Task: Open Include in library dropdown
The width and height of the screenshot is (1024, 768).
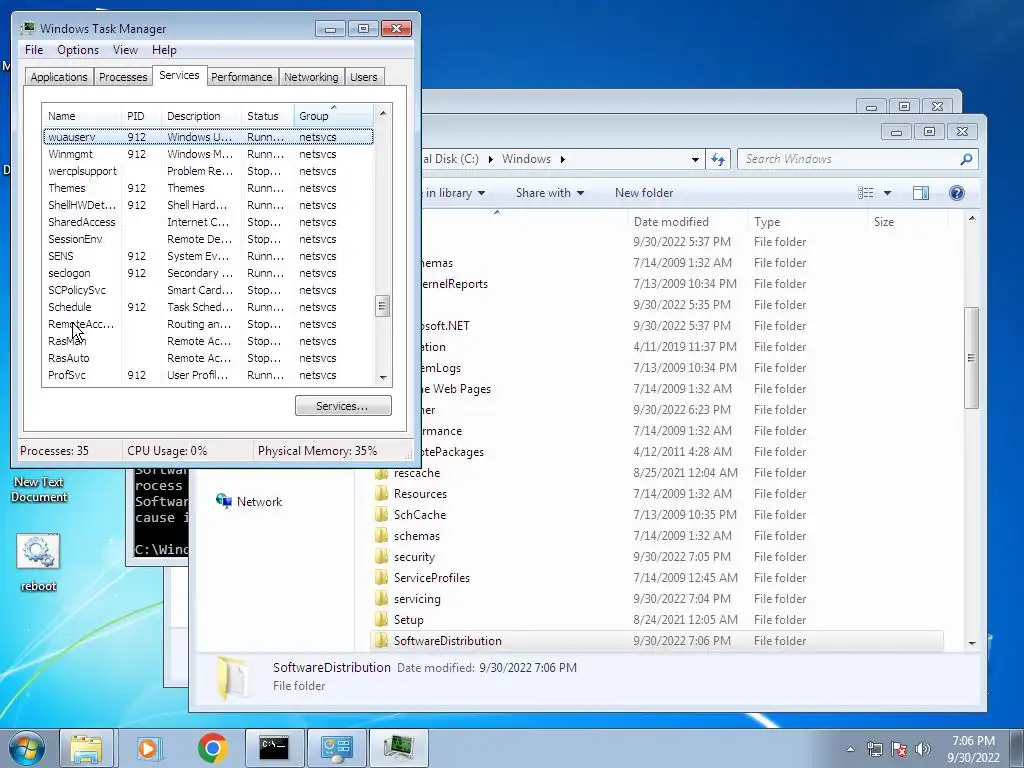Action: (x=455, y=193)
